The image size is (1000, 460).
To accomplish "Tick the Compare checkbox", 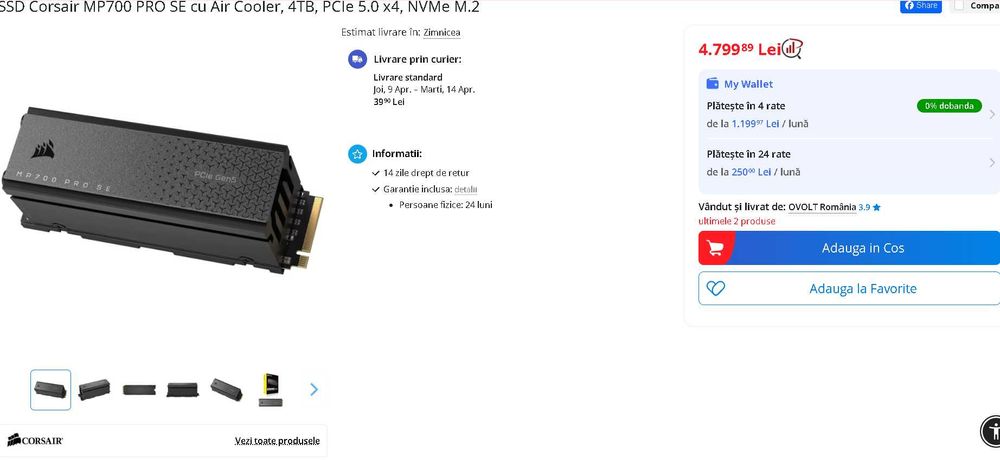I will 959,5.
